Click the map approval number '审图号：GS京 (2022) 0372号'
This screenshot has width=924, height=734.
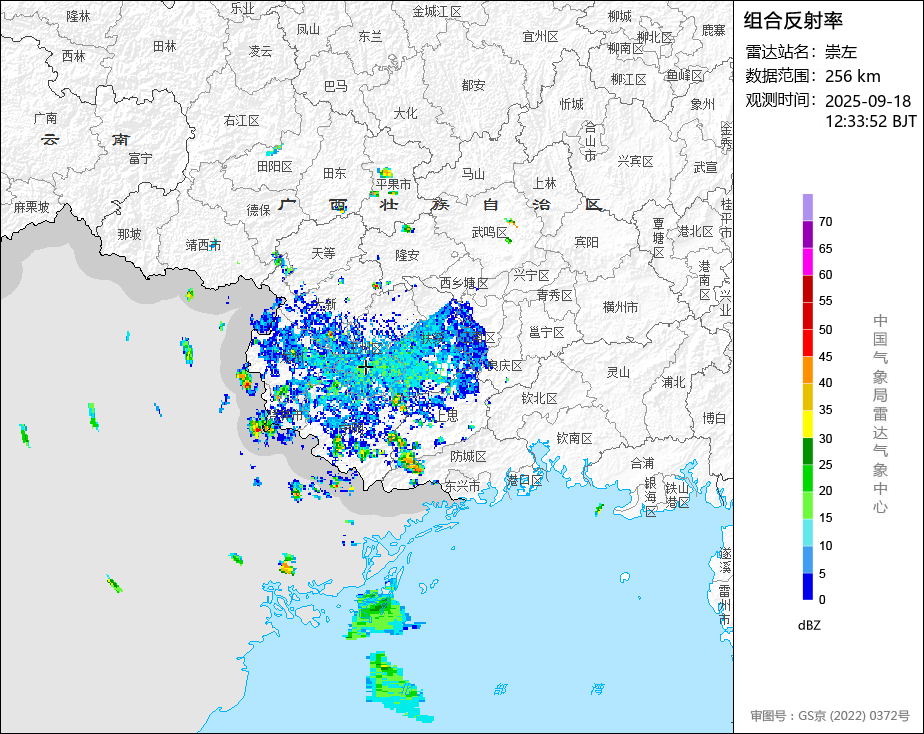[830, 716]
